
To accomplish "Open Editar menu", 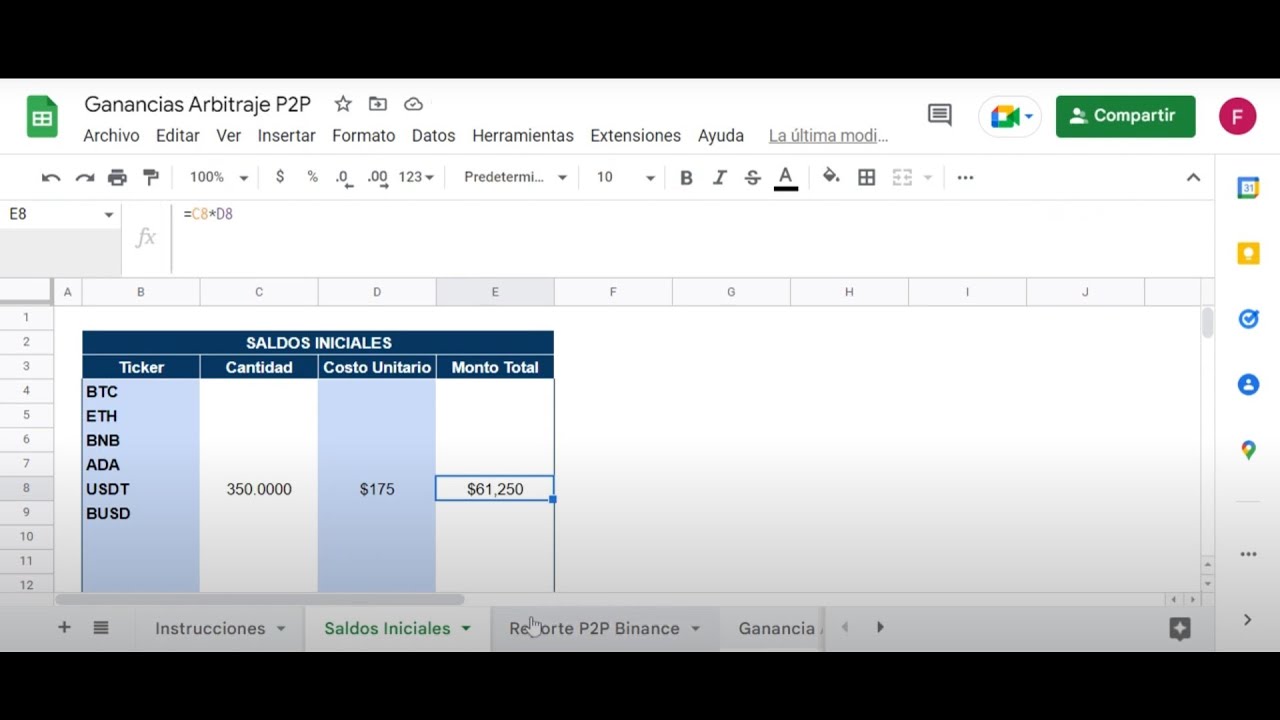I will click(178, 136).
